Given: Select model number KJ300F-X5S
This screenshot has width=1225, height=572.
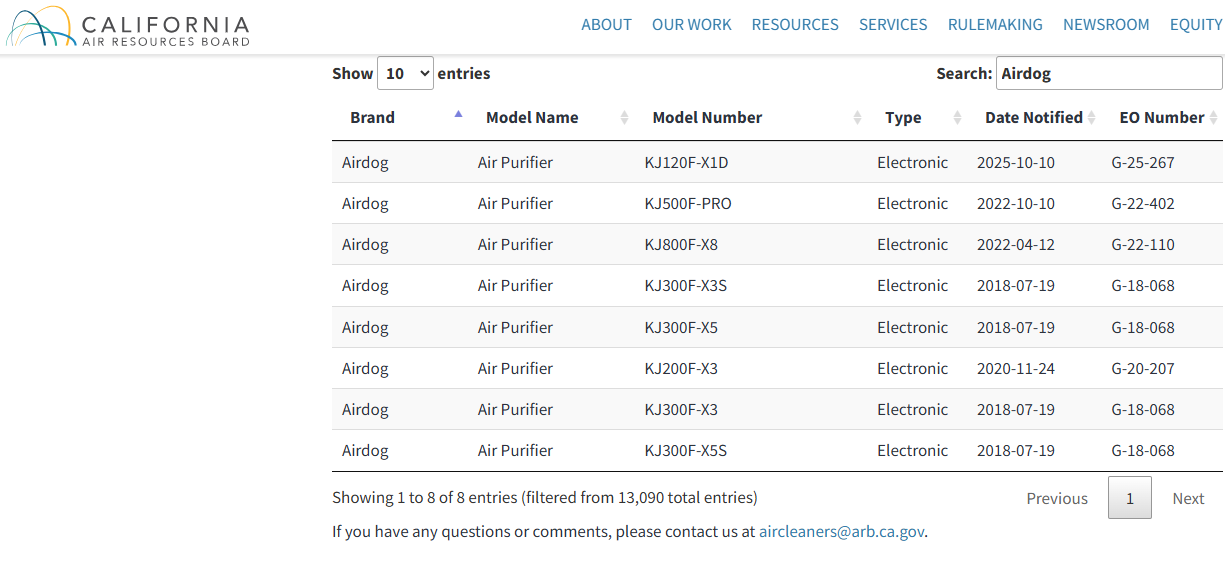Looking at the screenshot, I should point(686,450).
